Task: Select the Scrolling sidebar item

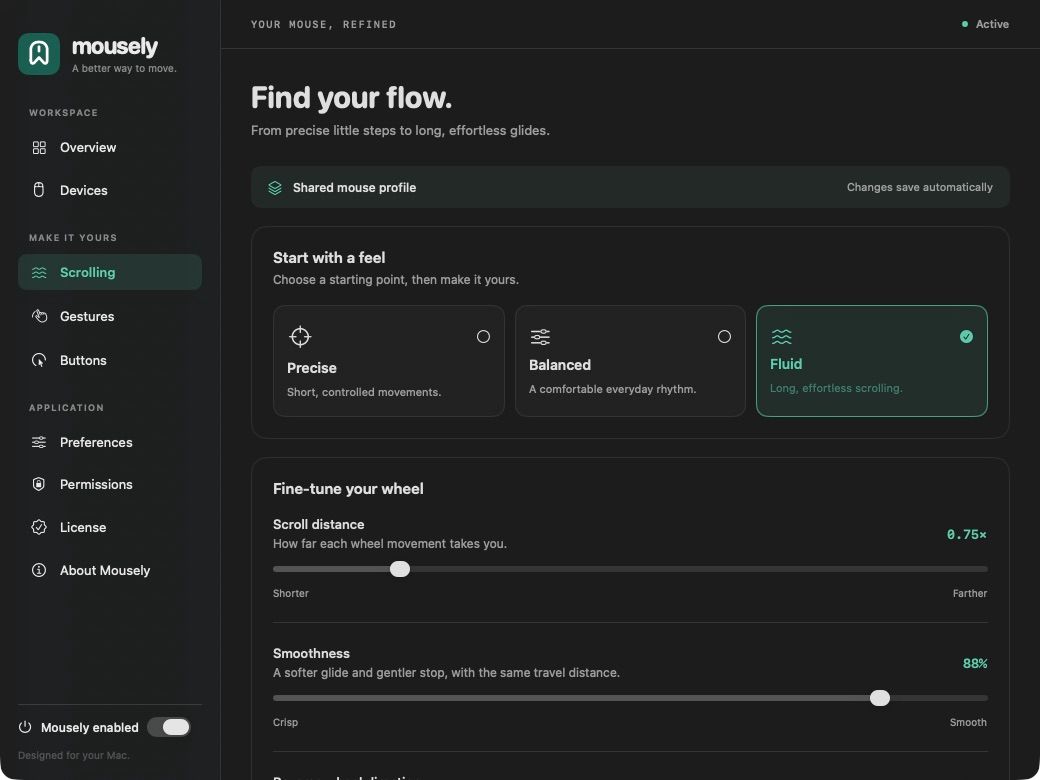Action: pos(109,272)
